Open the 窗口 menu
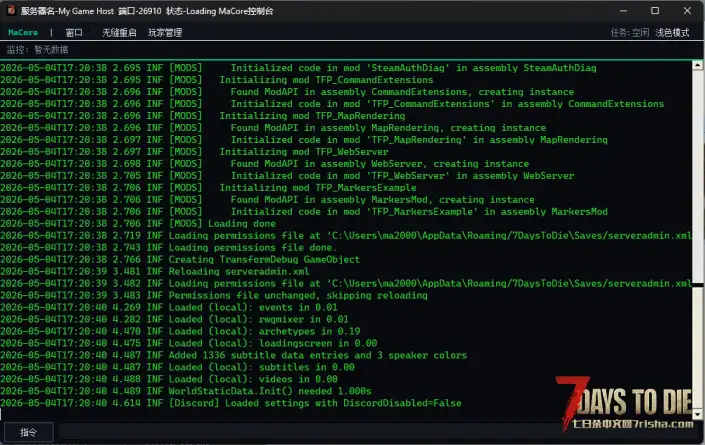705x445 pixels. click(74, 32)
